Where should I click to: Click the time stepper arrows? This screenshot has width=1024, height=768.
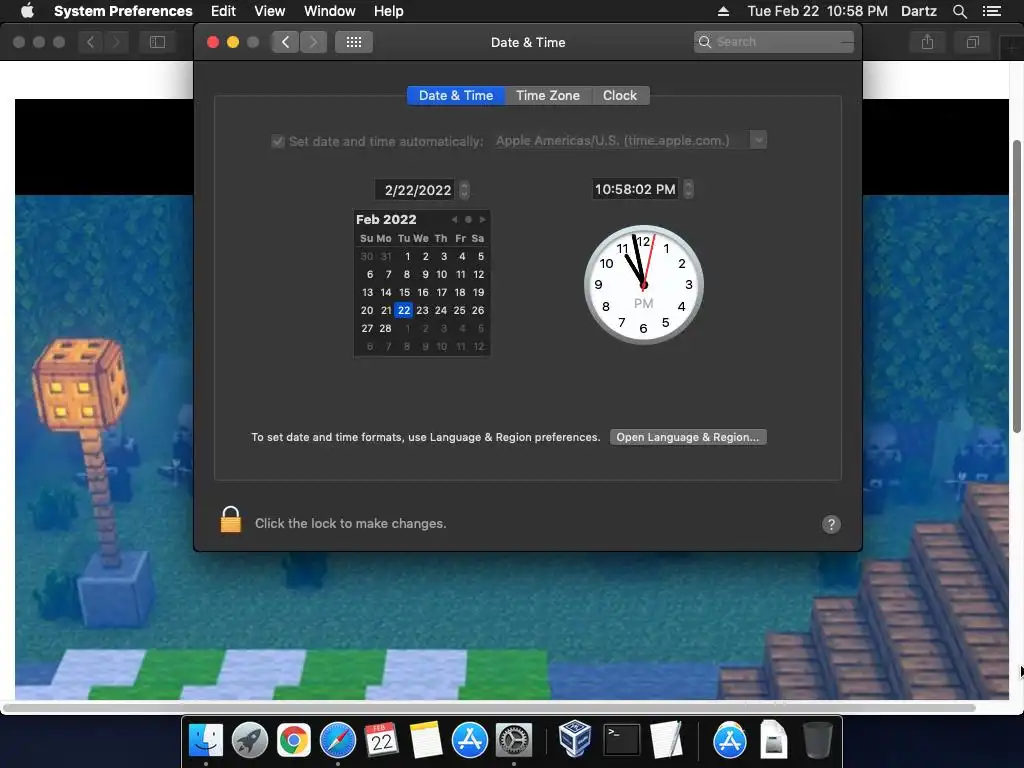point(688,189)
